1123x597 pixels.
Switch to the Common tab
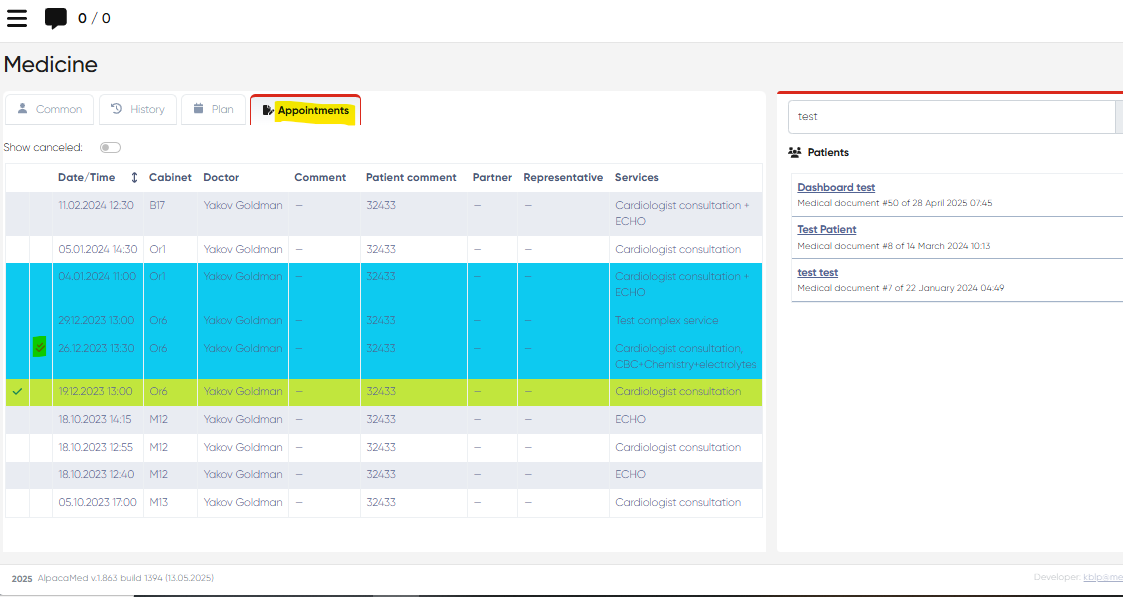coord(50,110)
